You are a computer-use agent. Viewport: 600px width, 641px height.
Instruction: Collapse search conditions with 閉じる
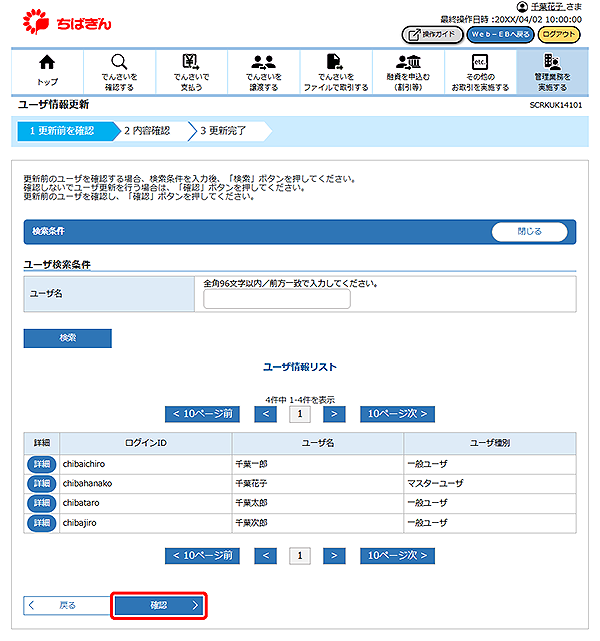coord(529,231)
